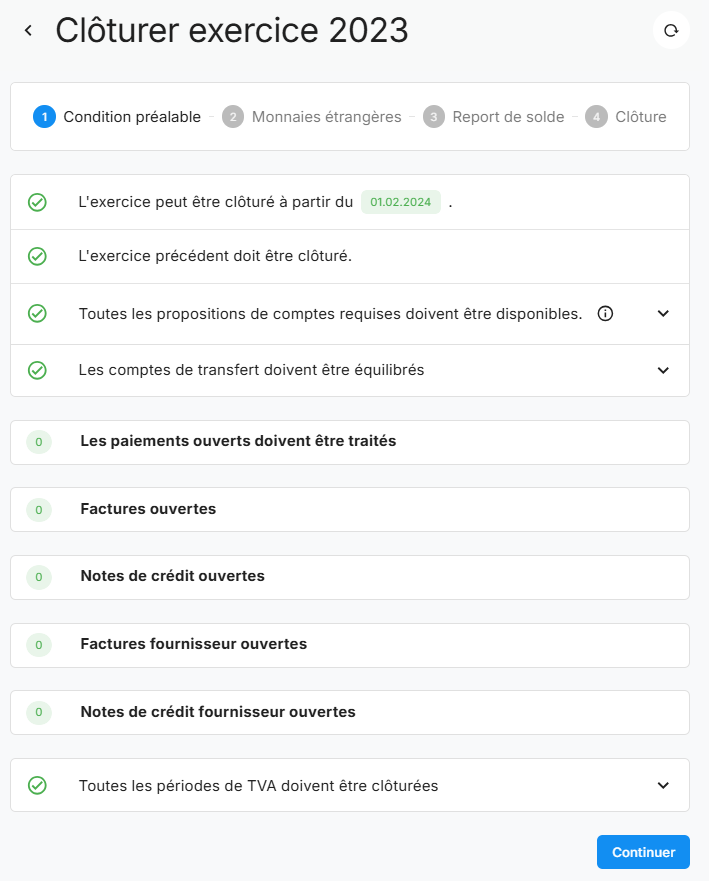Screen dimensions: 709x881
Task: Click green checkmark for transfer accounts
Action: 37,370
